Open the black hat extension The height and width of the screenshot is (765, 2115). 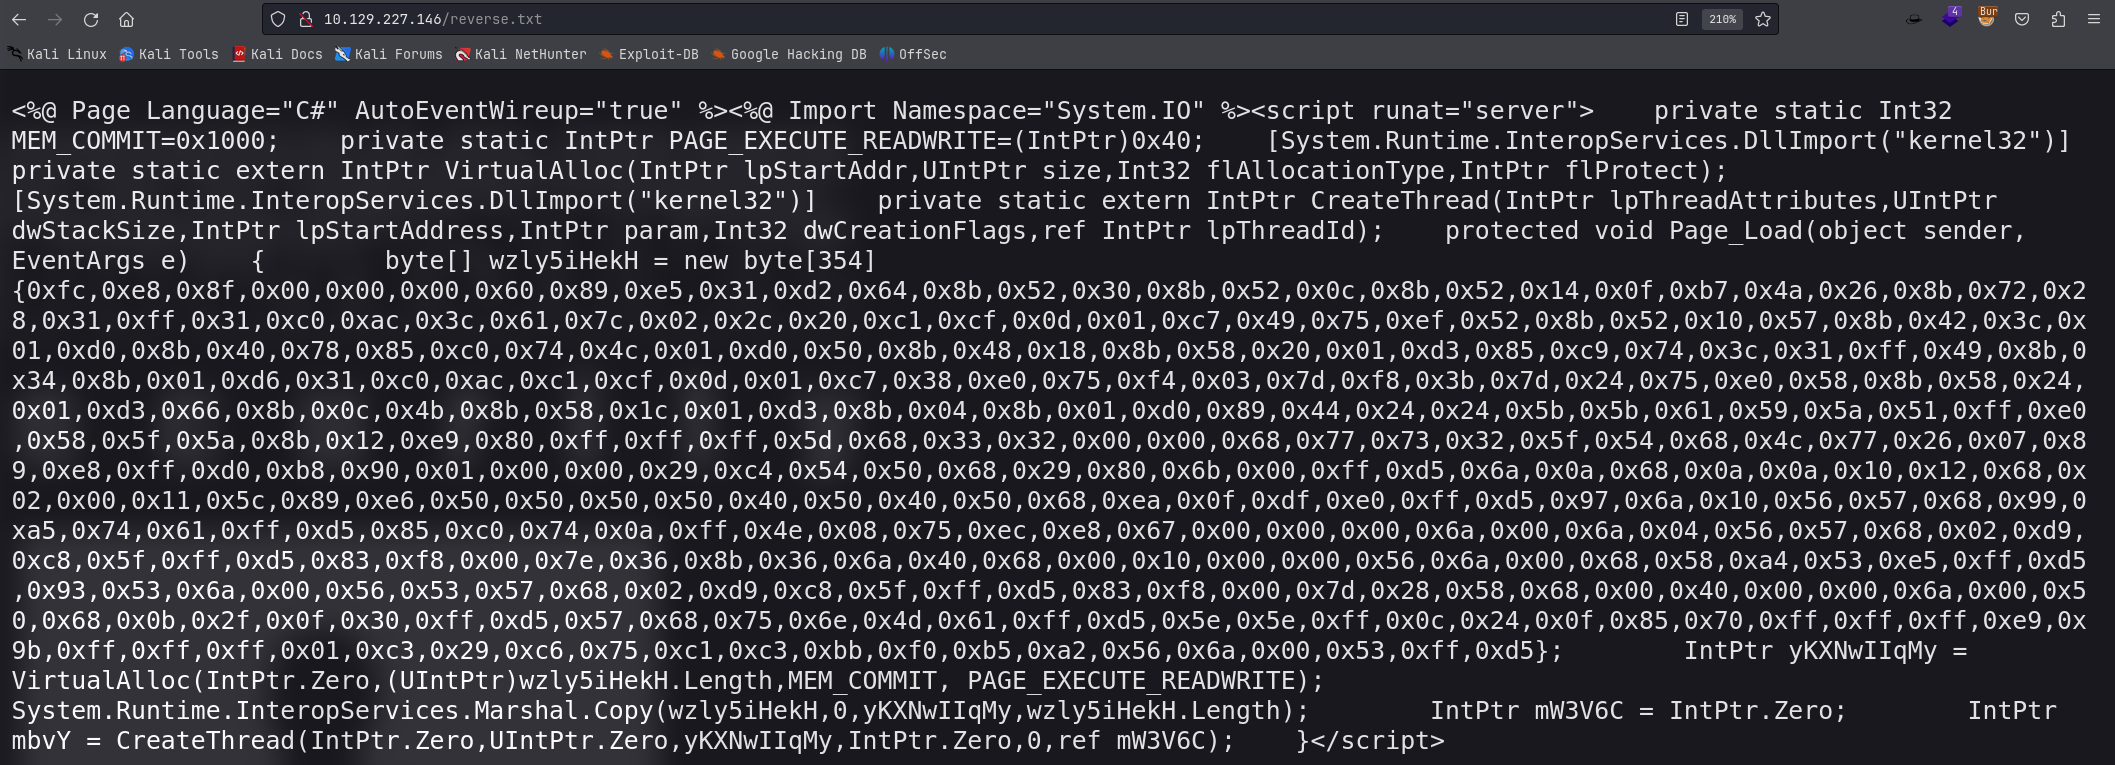(1914, 19)
